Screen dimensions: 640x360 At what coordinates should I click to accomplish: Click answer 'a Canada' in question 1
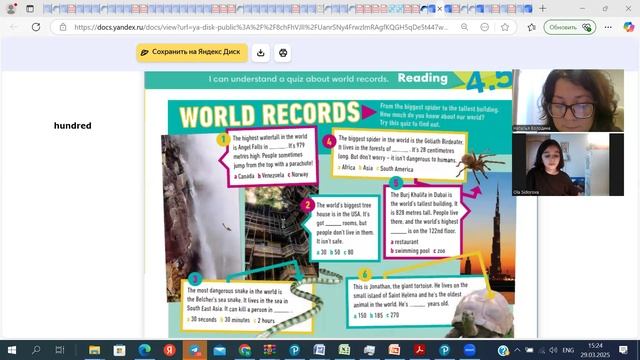[244, 176]
